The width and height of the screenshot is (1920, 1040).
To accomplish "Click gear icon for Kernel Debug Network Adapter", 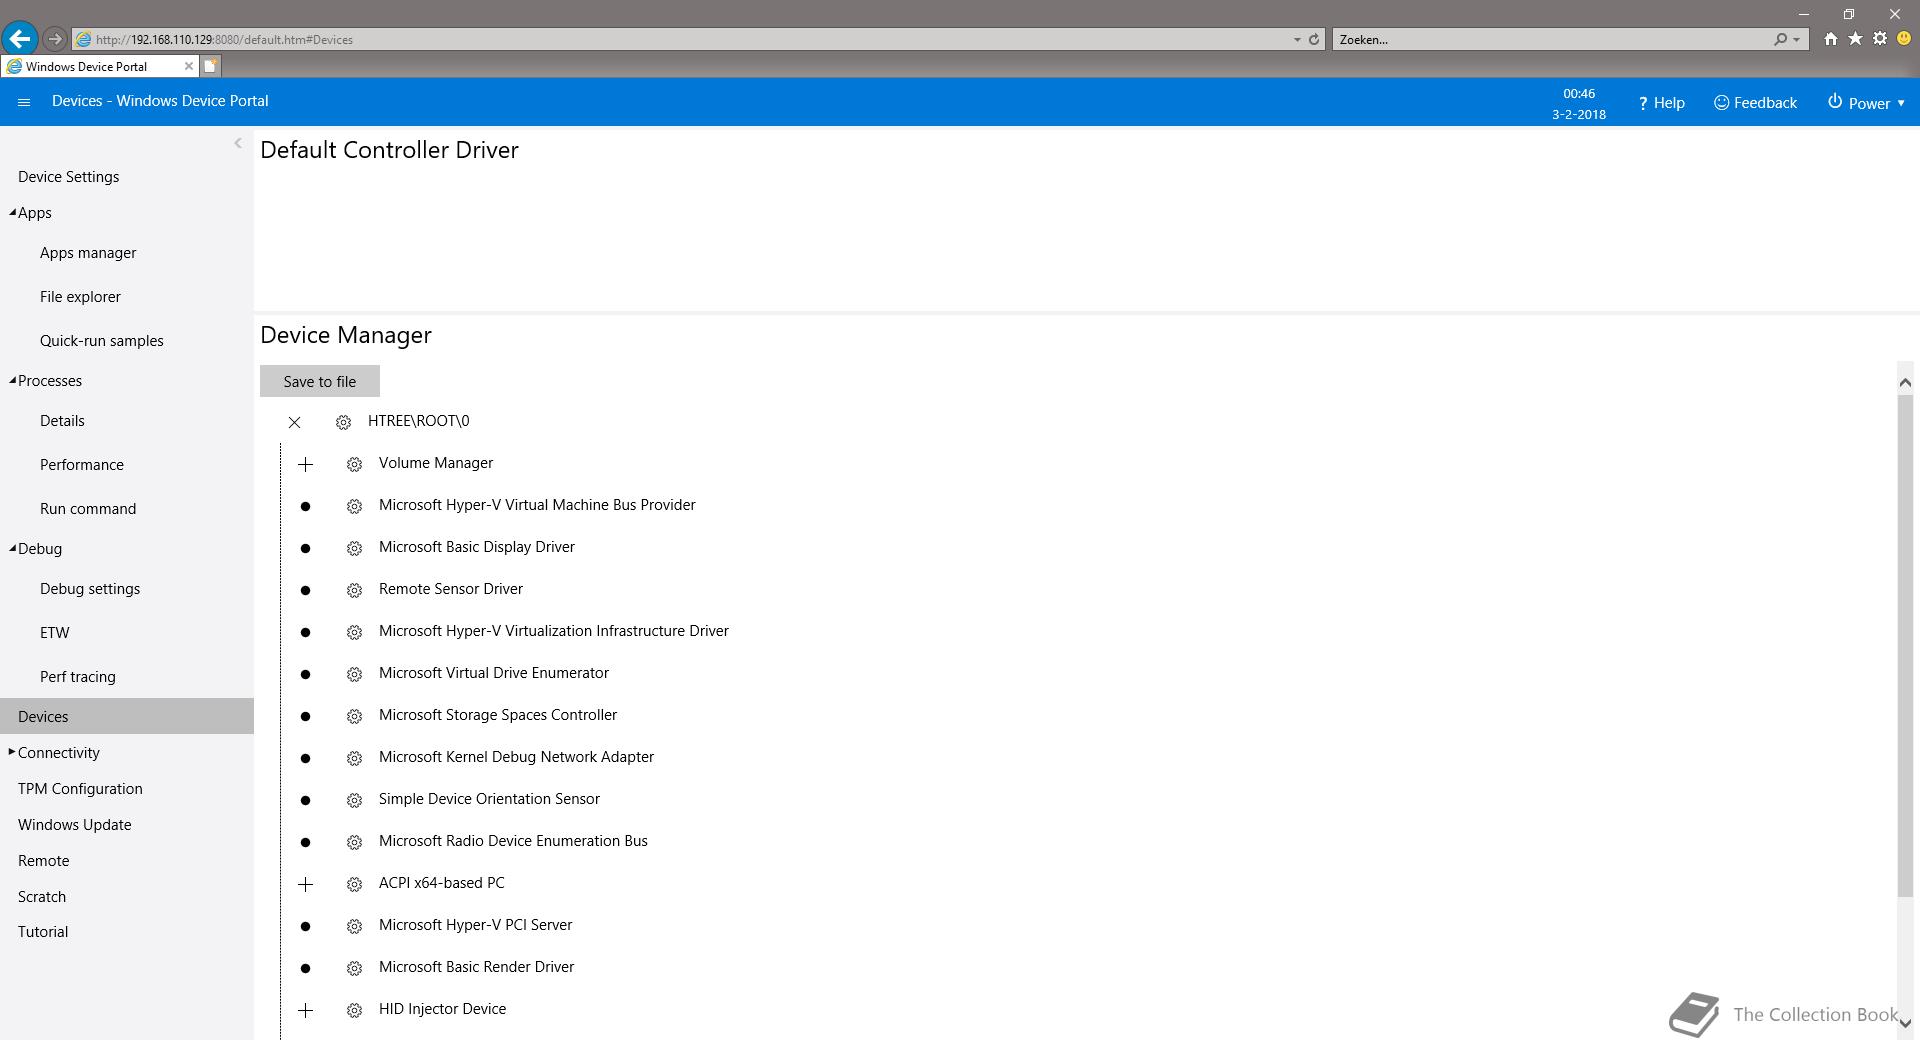I will pyautogui.click(x=354, y=758).
